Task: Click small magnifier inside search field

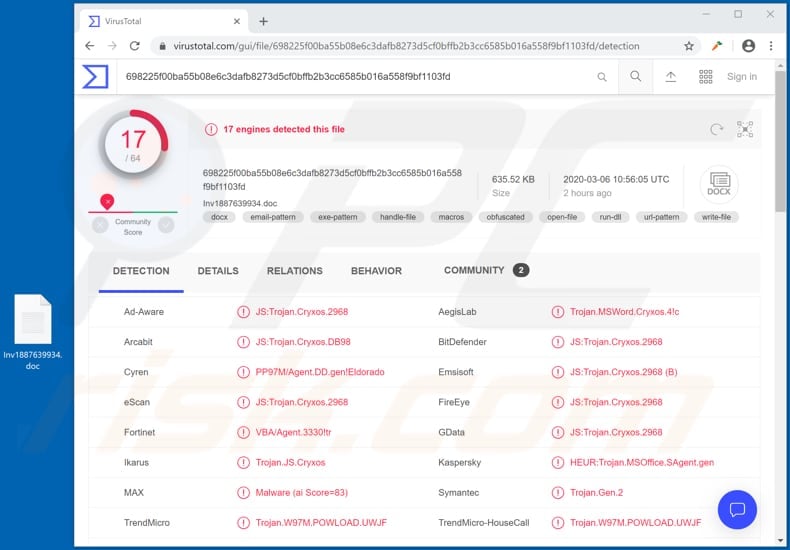Action: coord(602,77)
